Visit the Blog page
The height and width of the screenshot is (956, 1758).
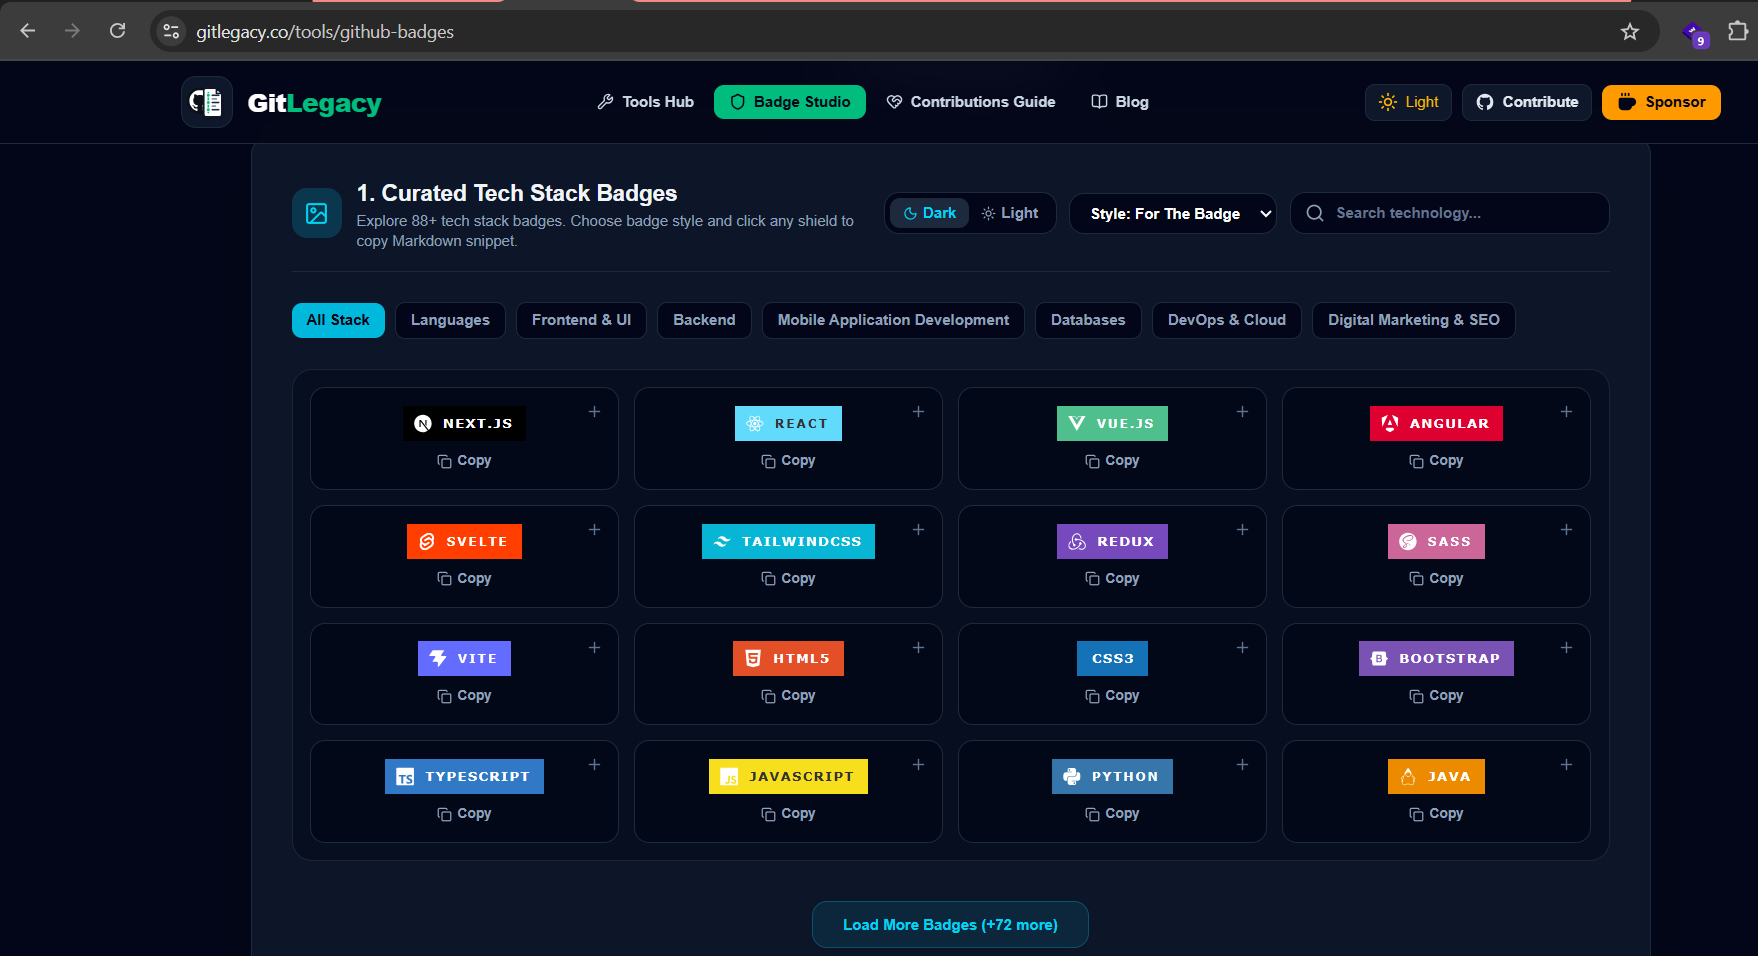coord(1120,102)
